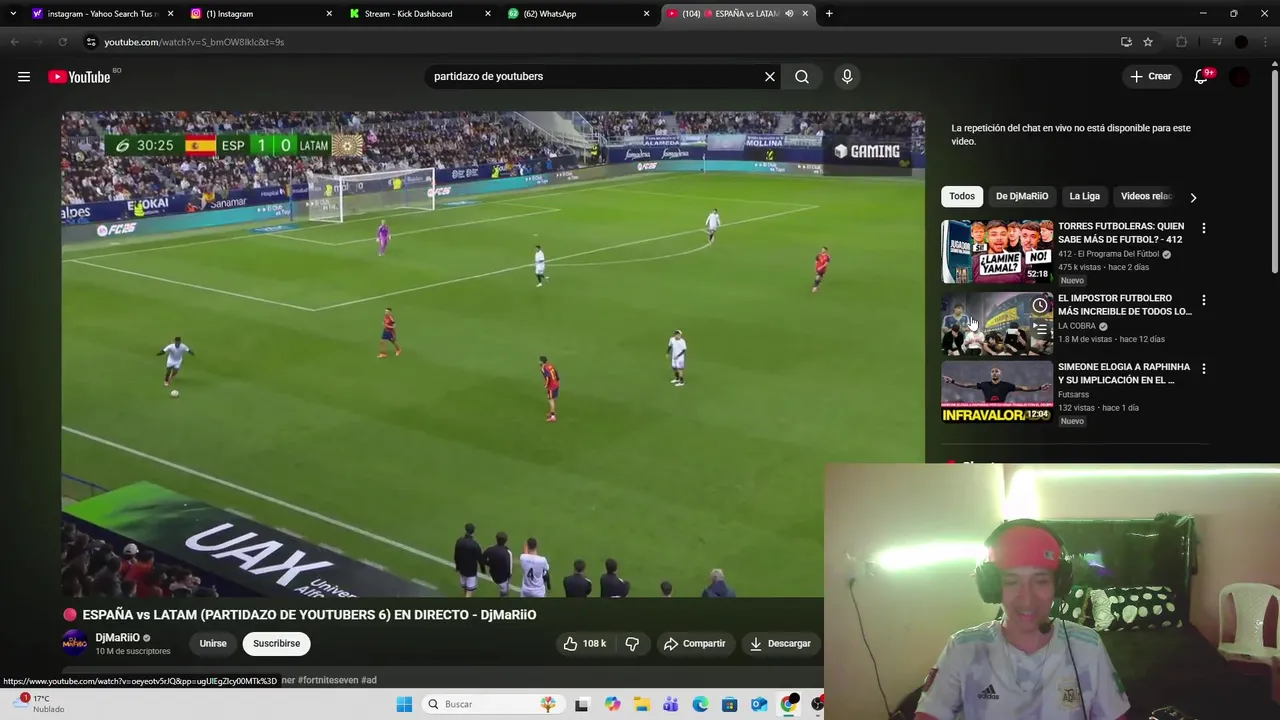Open the 412 - El Programa Del Fútbol channel
The height and width of the screenshot is (720, 1280).
(x=1108, y=254)
